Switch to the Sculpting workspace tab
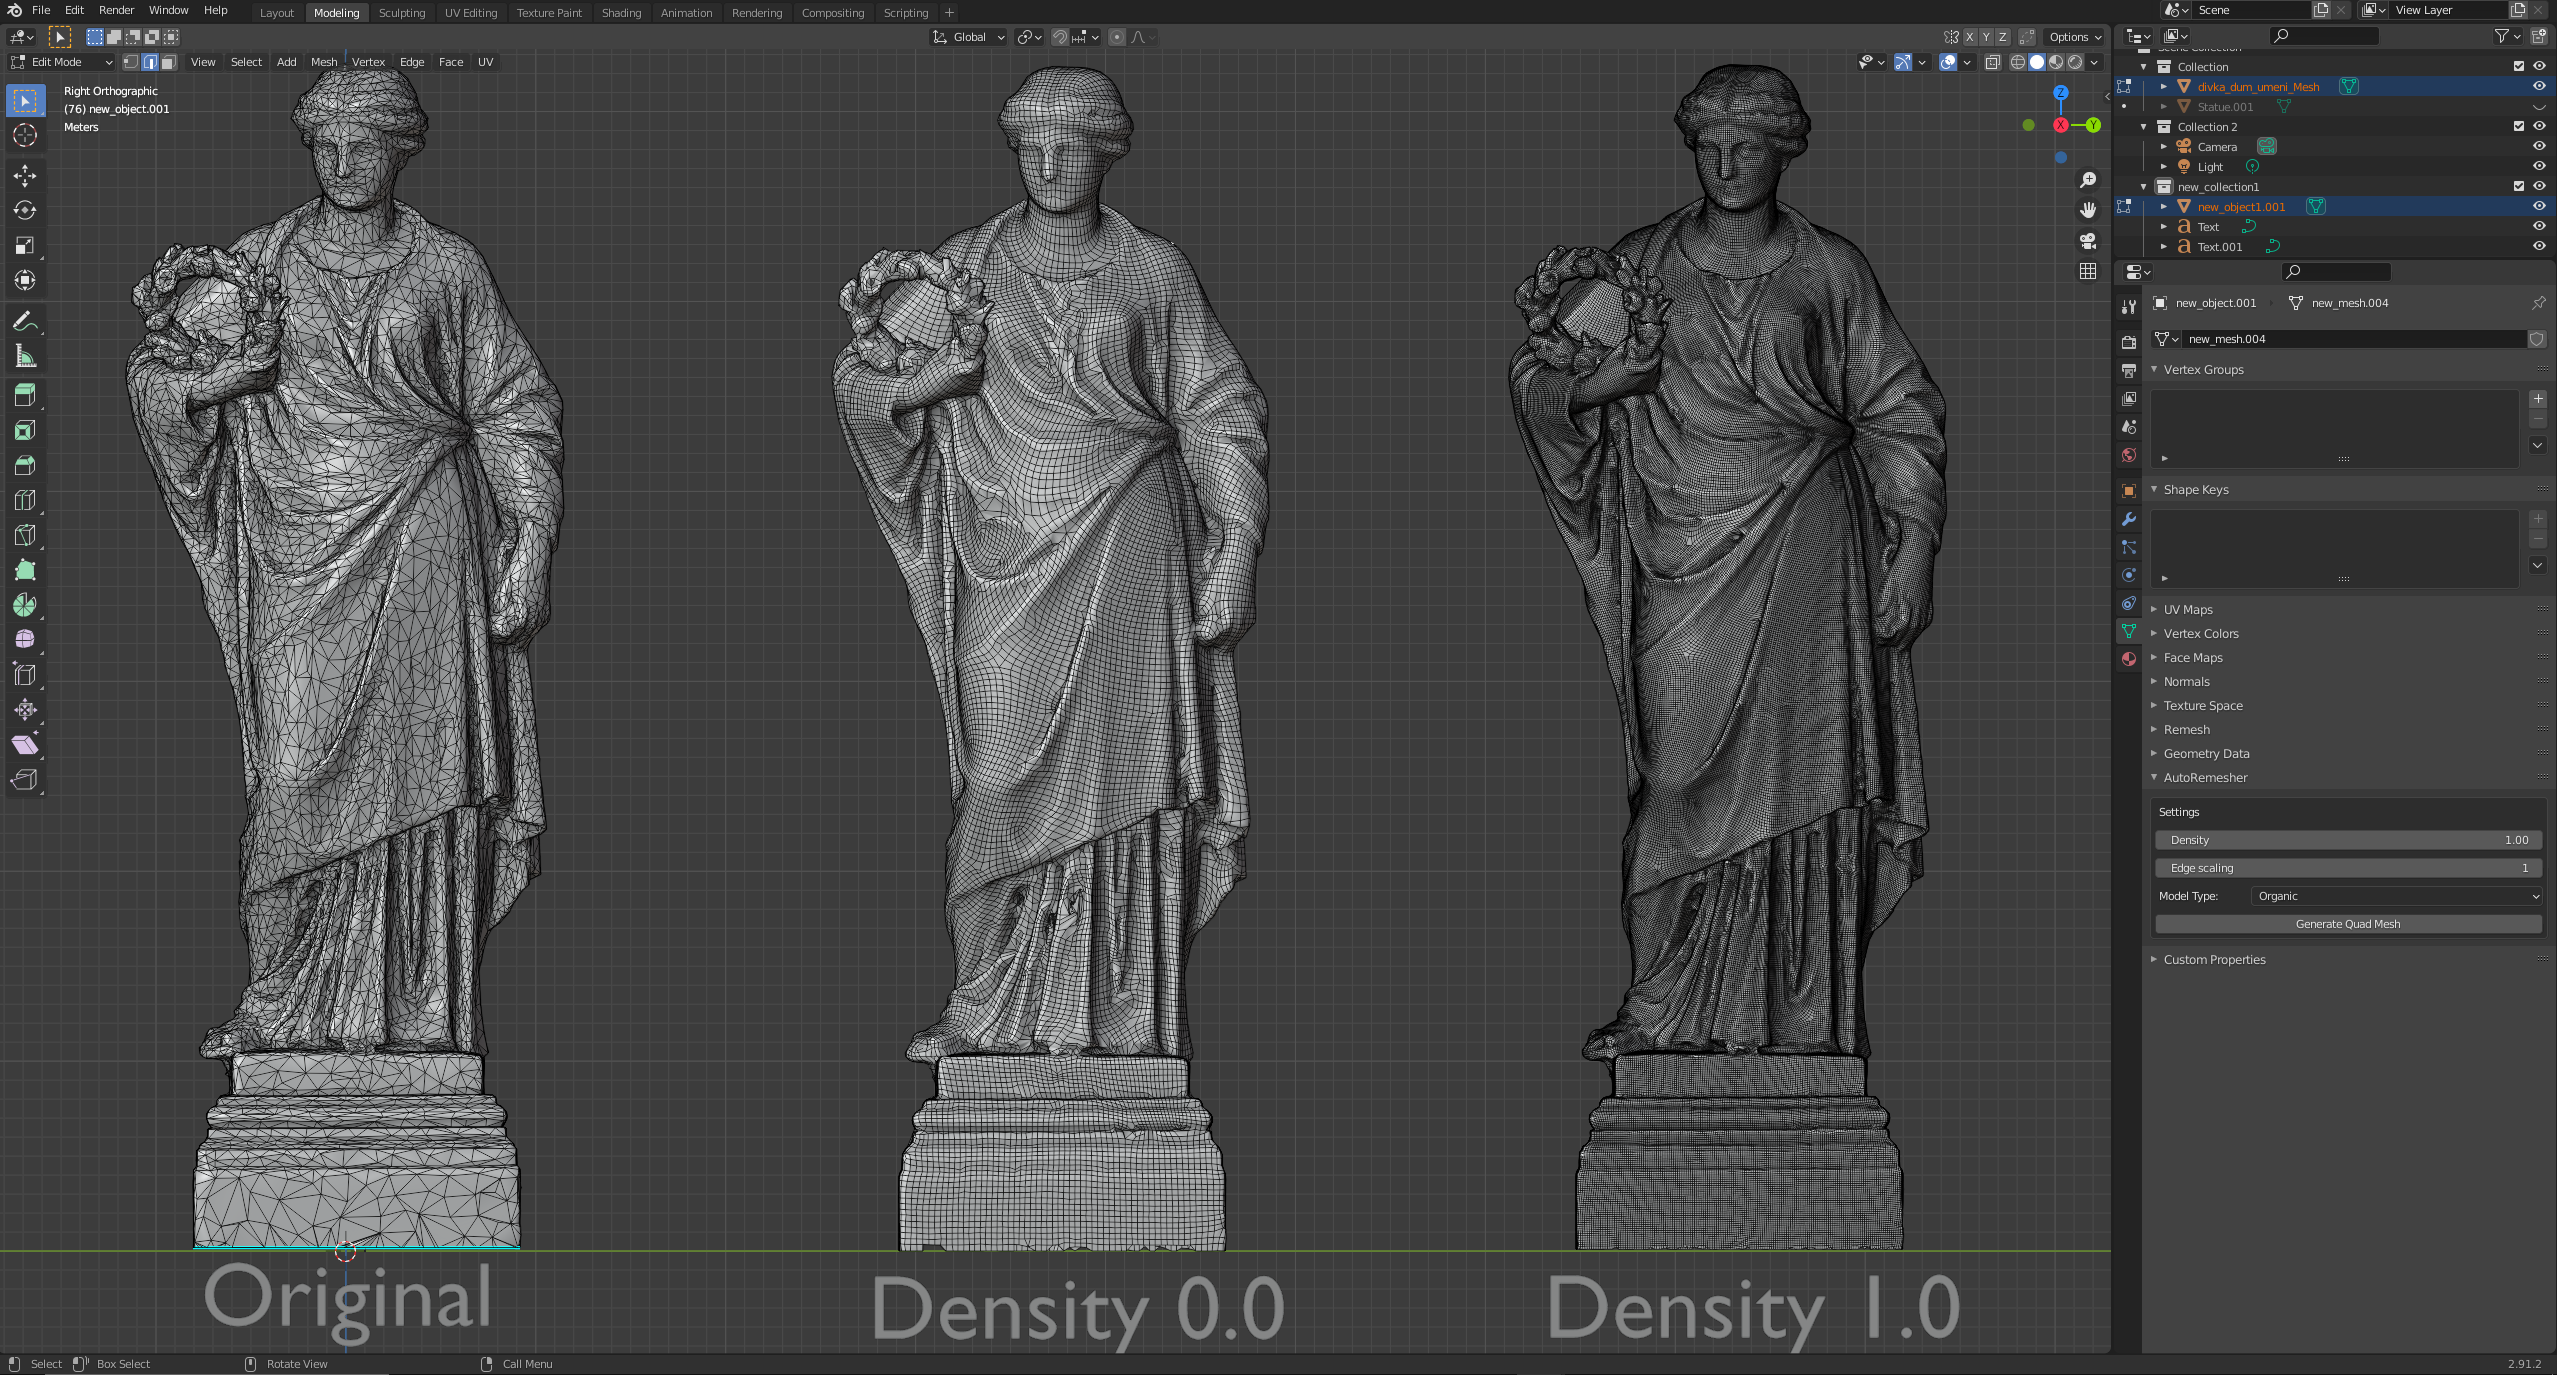The image size is (2557, 1375). pyautogui.click(x=402, y=13)
